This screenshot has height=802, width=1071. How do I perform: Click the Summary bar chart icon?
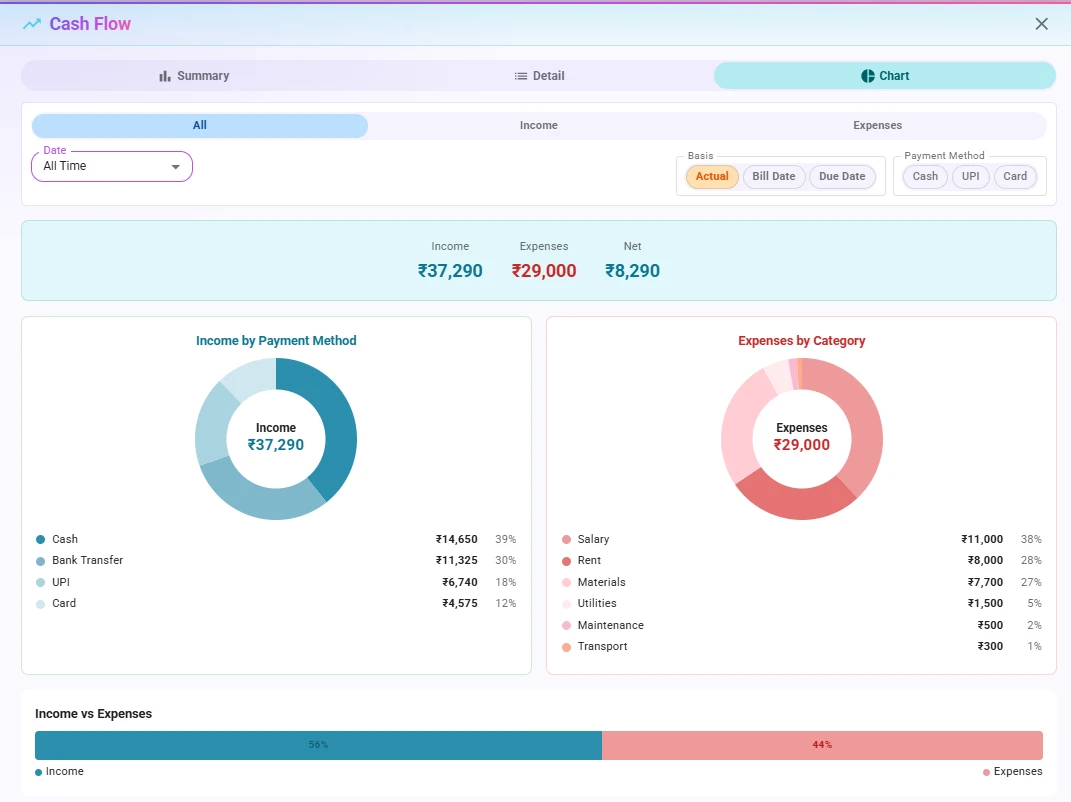[165, 76]
